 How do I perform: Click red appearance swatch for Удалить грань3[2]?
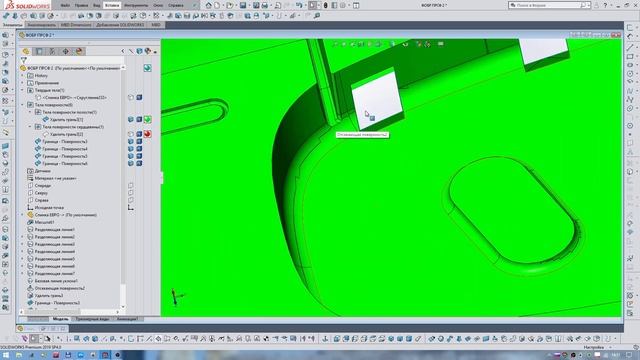pos(147,134)
